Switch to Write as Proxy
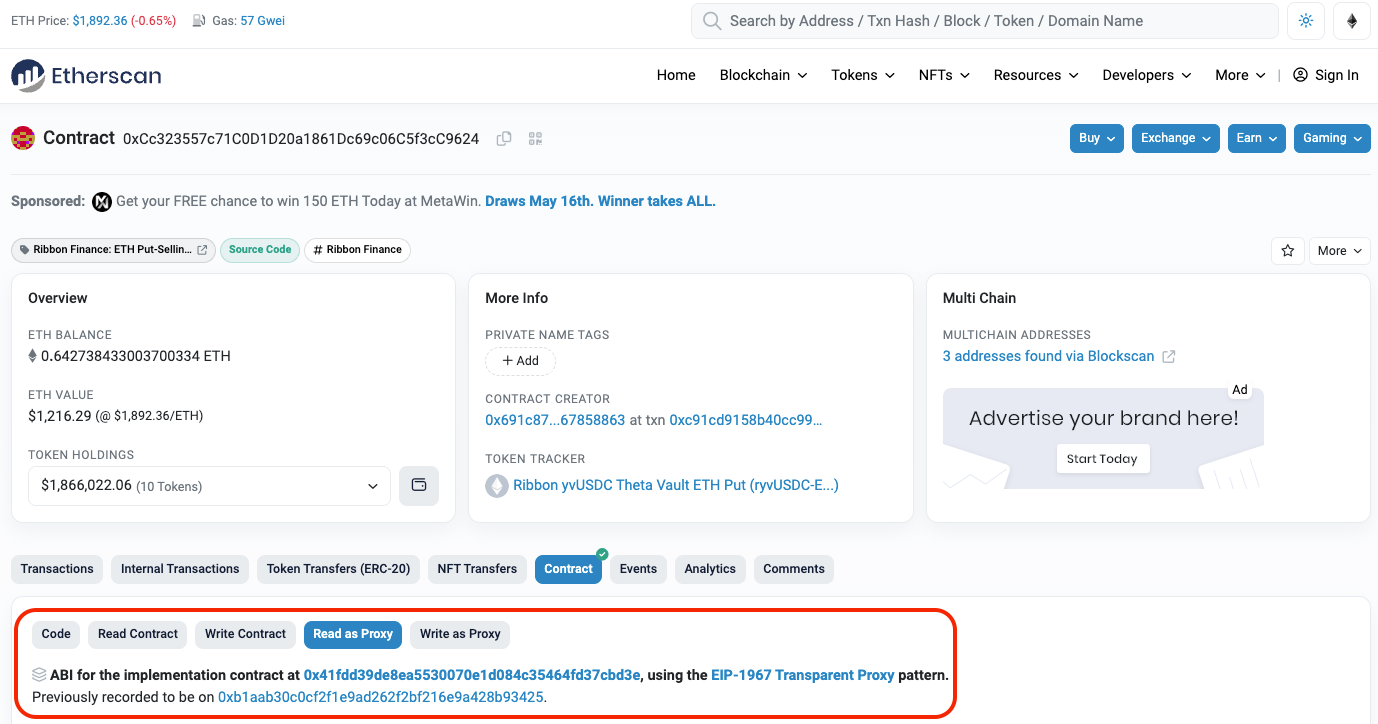 click(460, 634)
